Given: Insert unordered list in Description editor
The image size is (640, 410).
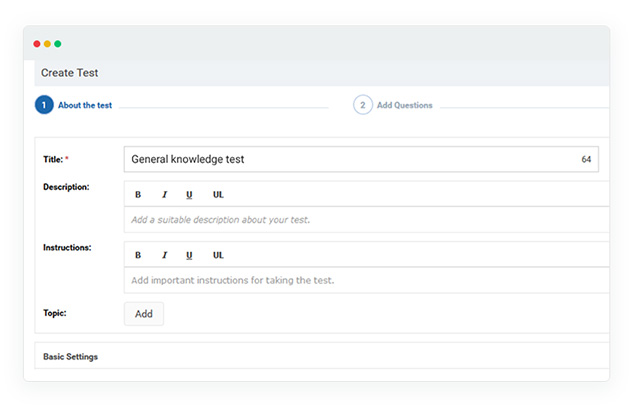Looking at the screenshot, I should pos(218,194).
